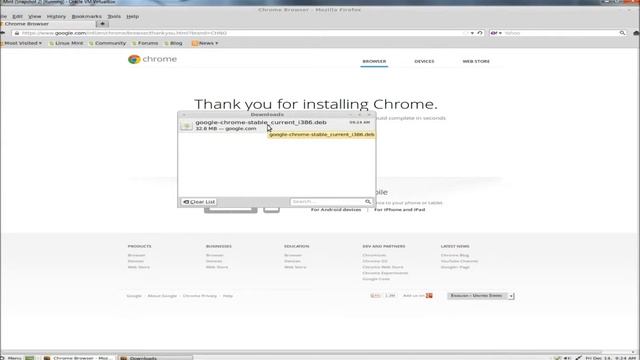Switch to the BROWSER navigation tab
The height and width of the screenshot is (360, 640).
[374, 61]
